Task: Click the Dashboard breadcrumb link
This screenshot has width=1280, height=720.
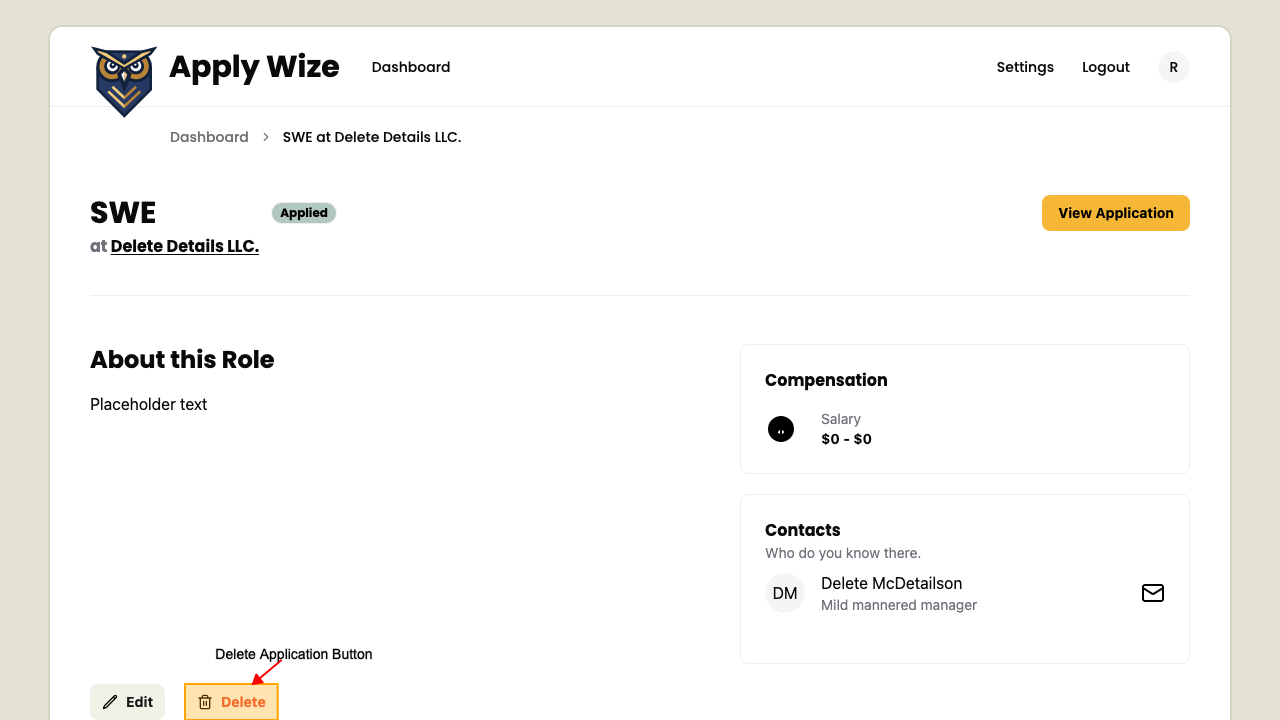Action: point(209,137)
